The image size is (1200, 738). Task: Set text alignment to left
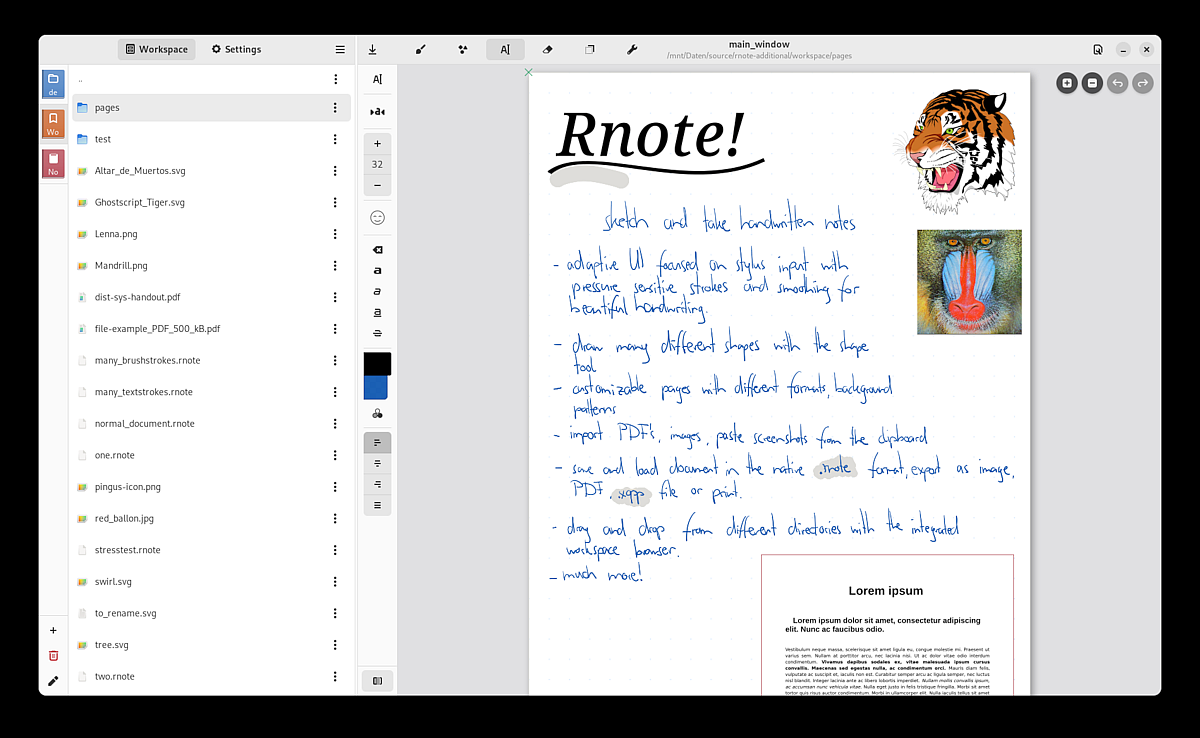coord(377,443)
